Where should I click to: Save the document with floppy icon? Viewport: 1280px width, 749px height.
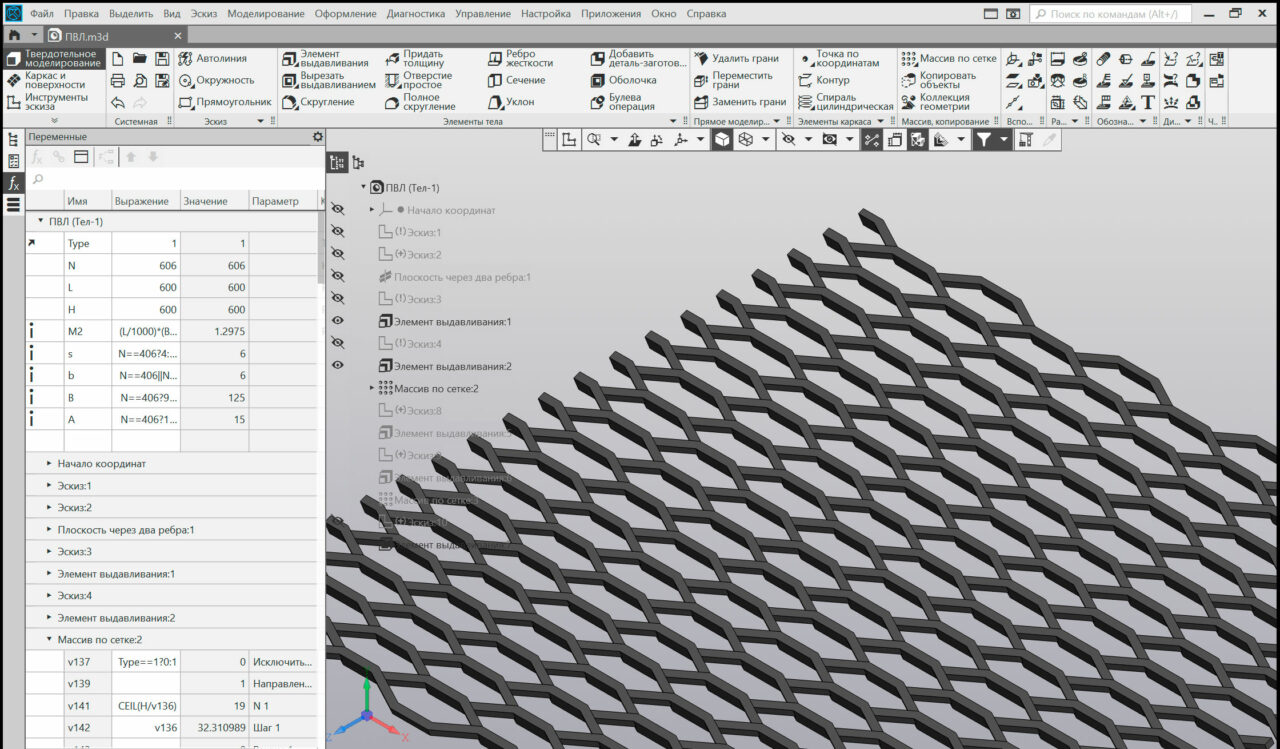(x=162, y=59)
